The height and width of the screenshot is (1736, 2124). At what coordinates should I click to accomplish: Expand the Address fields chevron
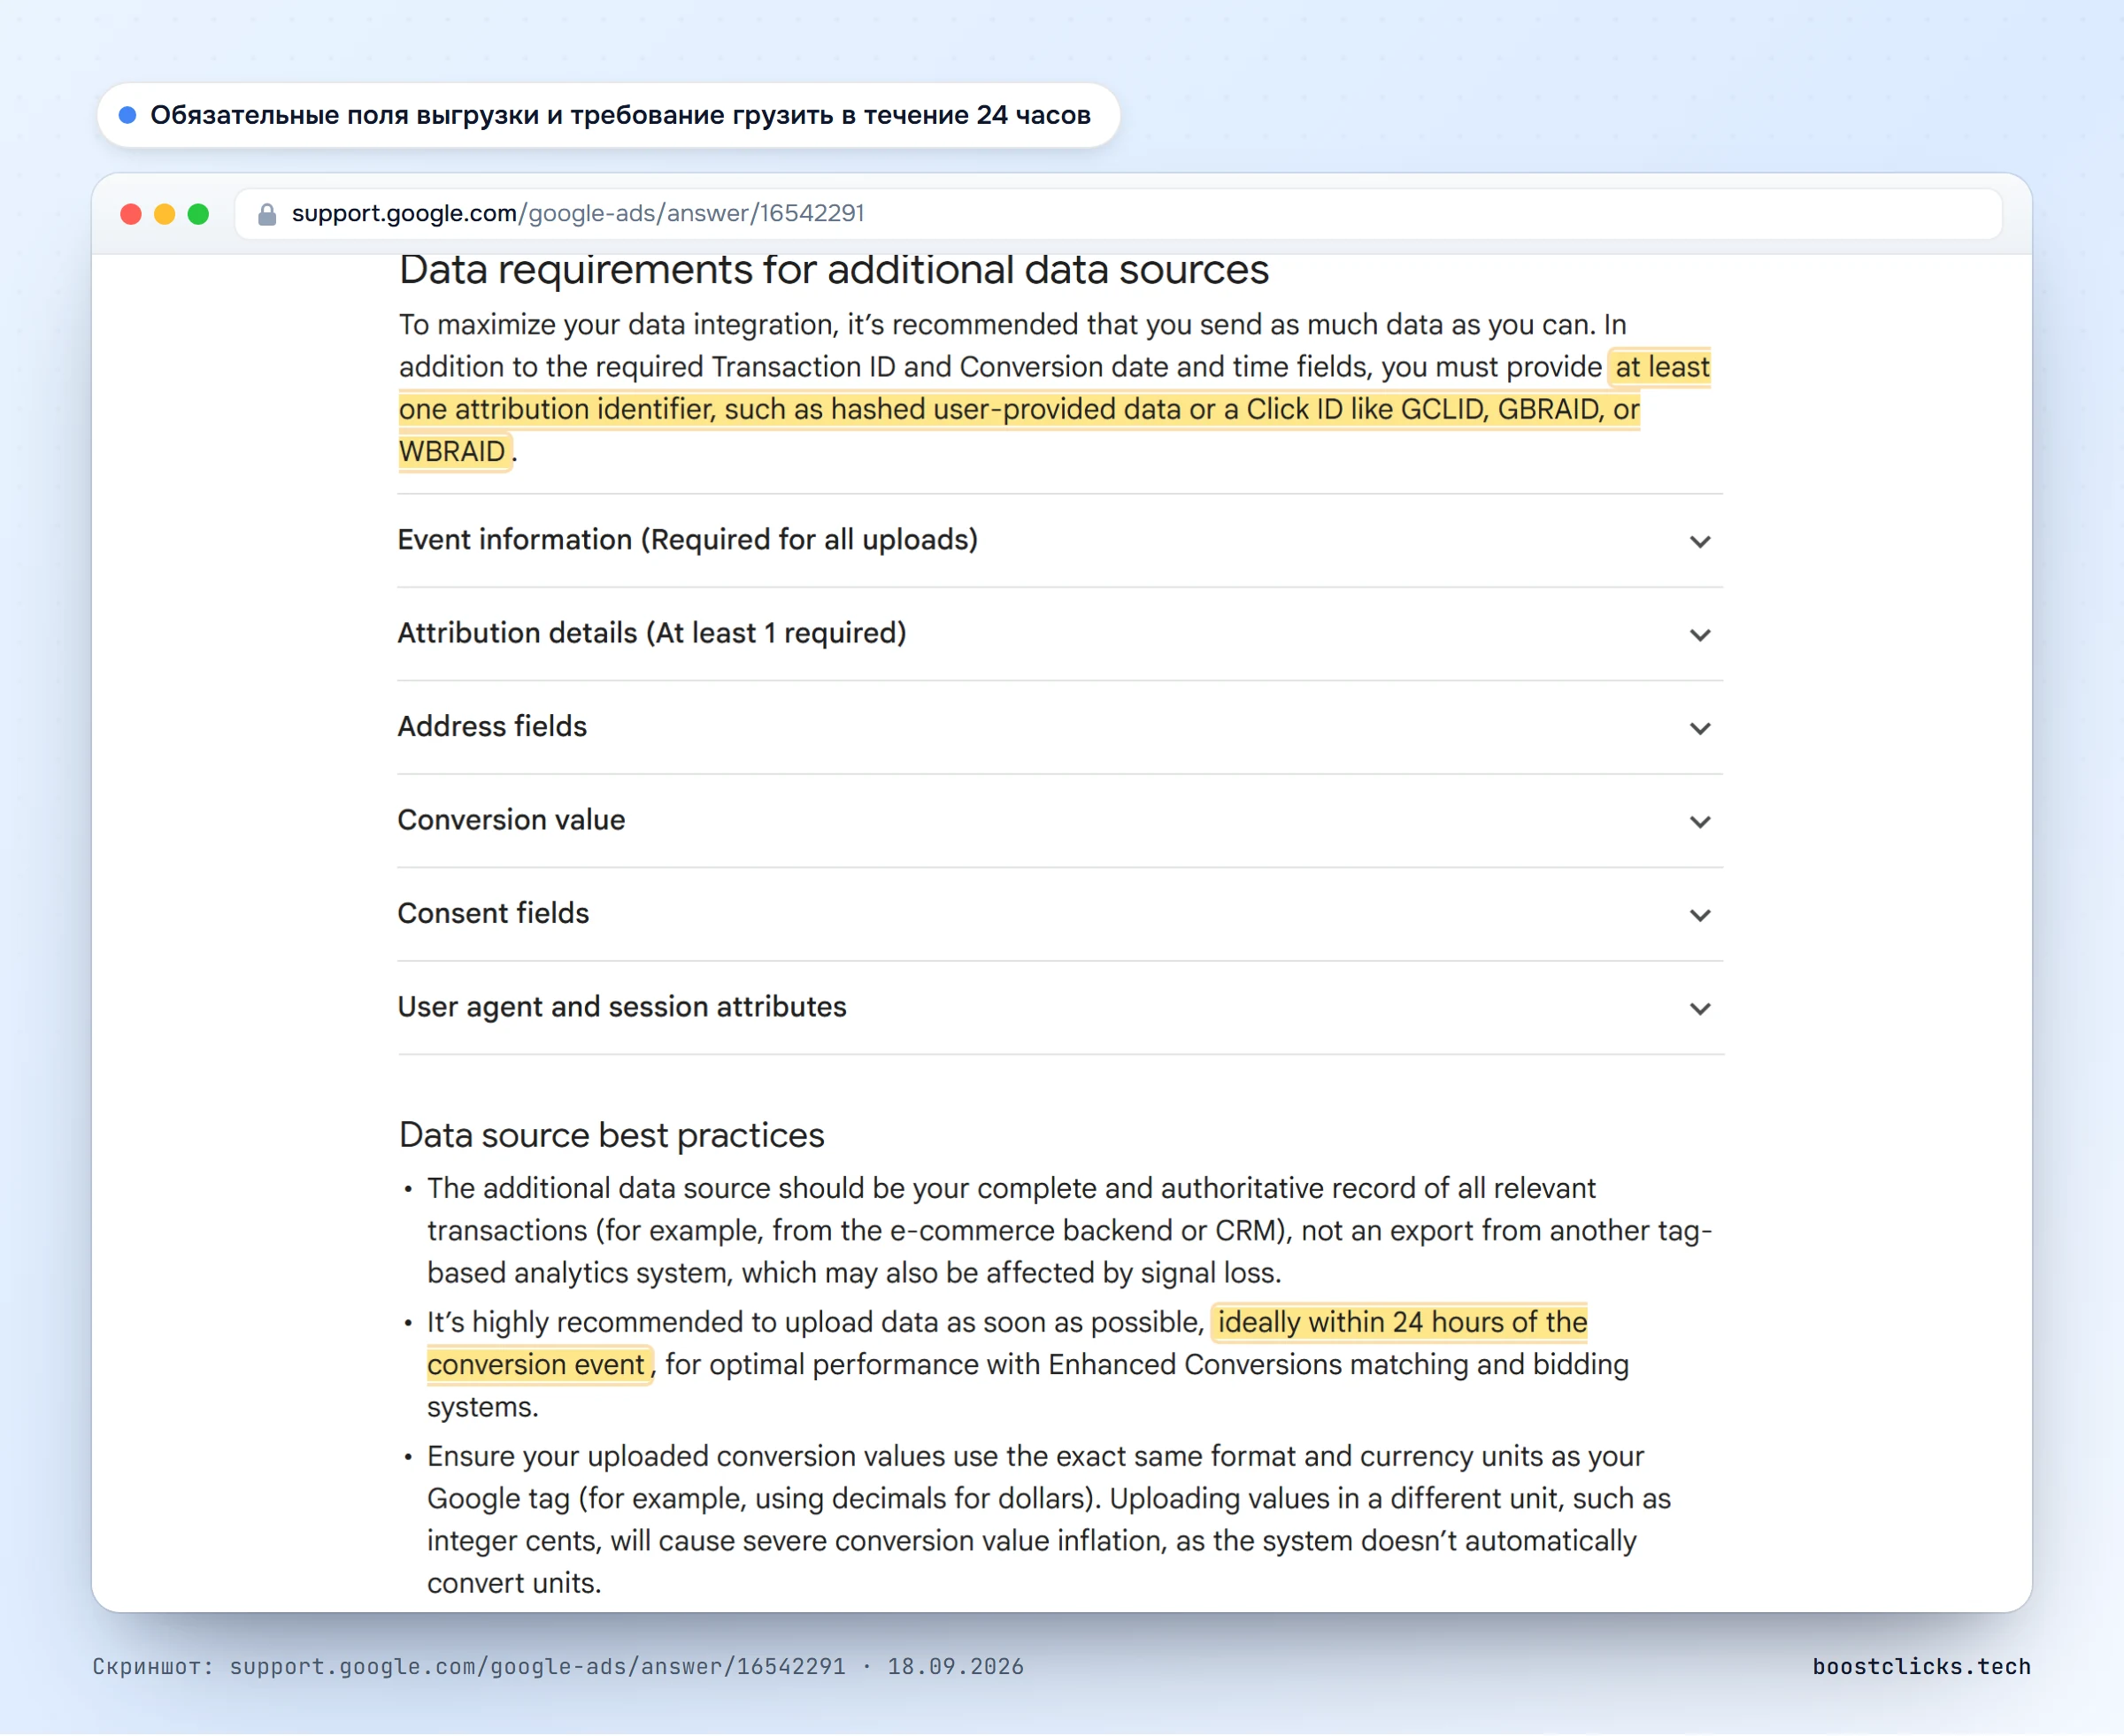point(1700,728)
